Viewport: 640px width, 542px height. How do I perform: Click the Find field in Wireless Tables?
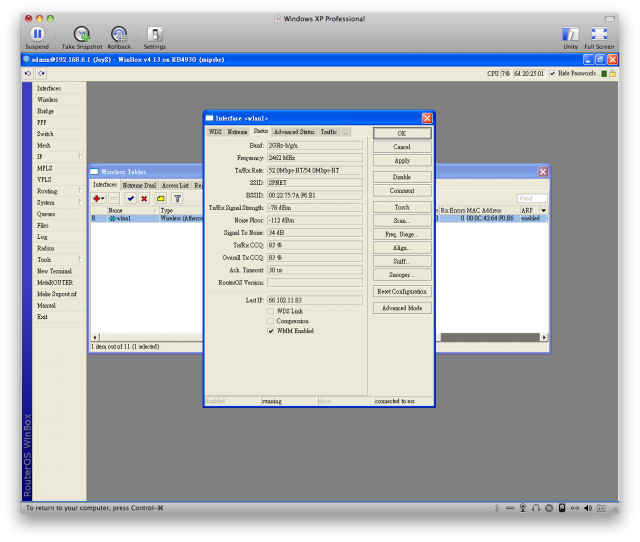532,198
